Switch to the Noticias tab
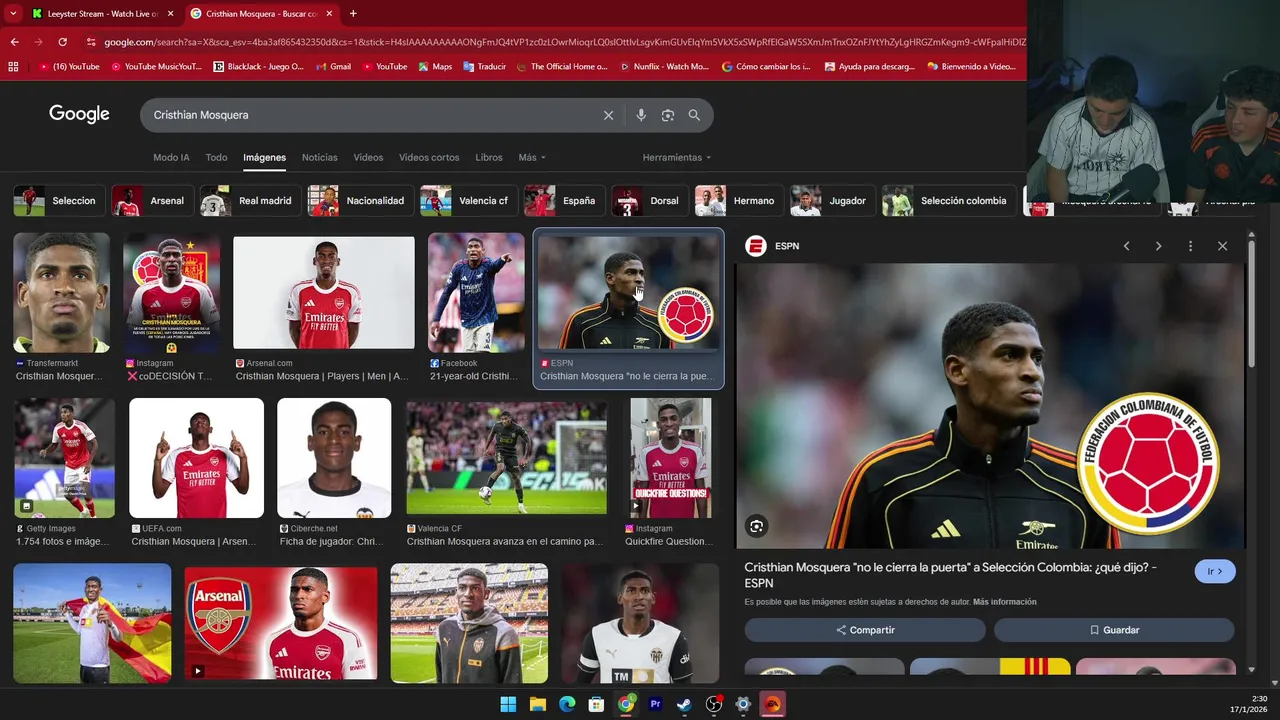1280x720 pixels. [320, 158]
